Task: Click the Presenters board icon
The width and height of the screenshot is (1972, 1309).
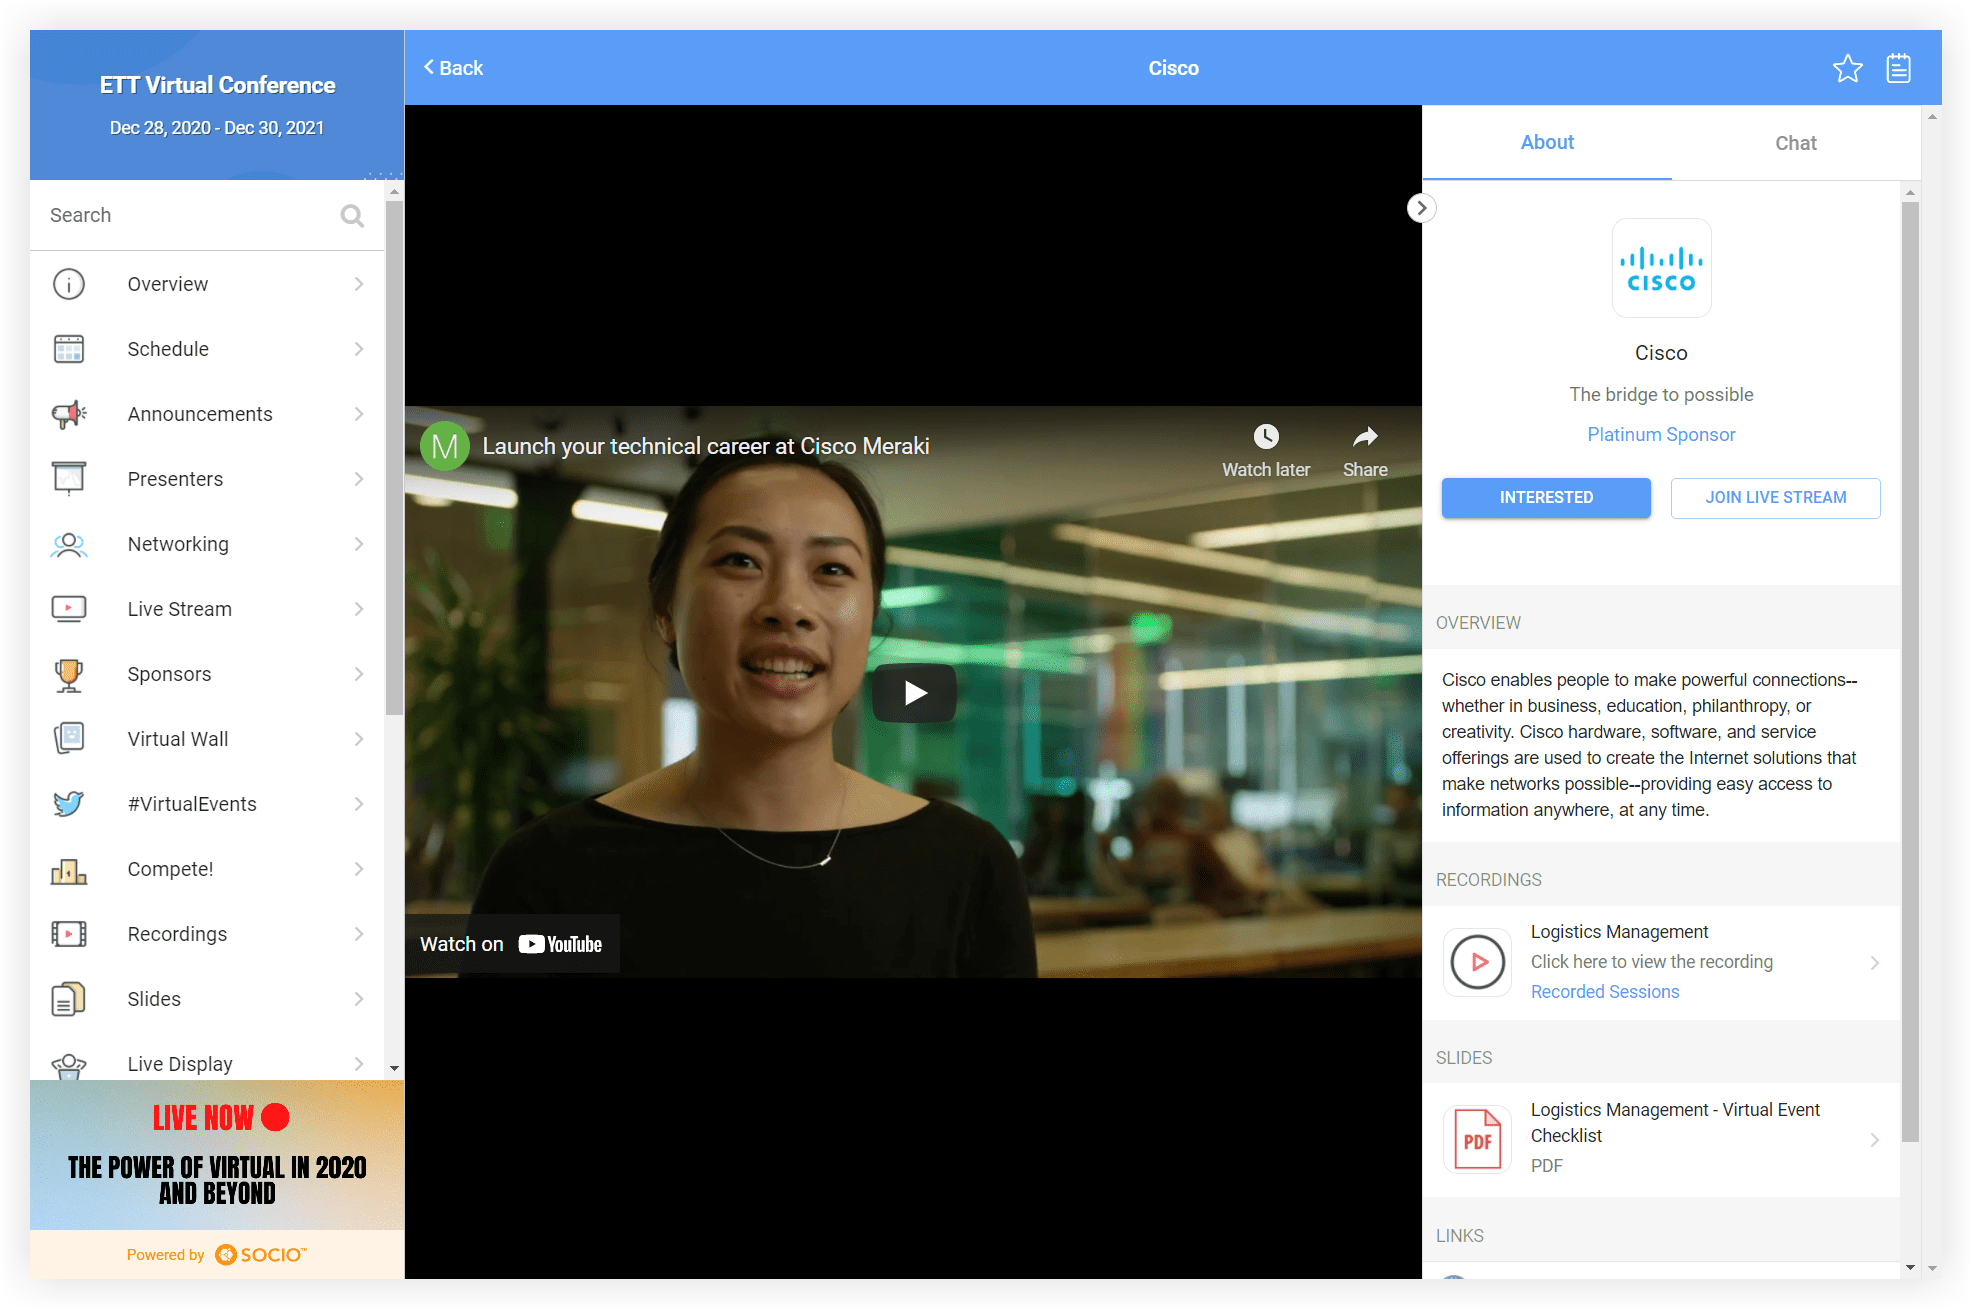Action: pyautogui.click(x=69, y=479)
